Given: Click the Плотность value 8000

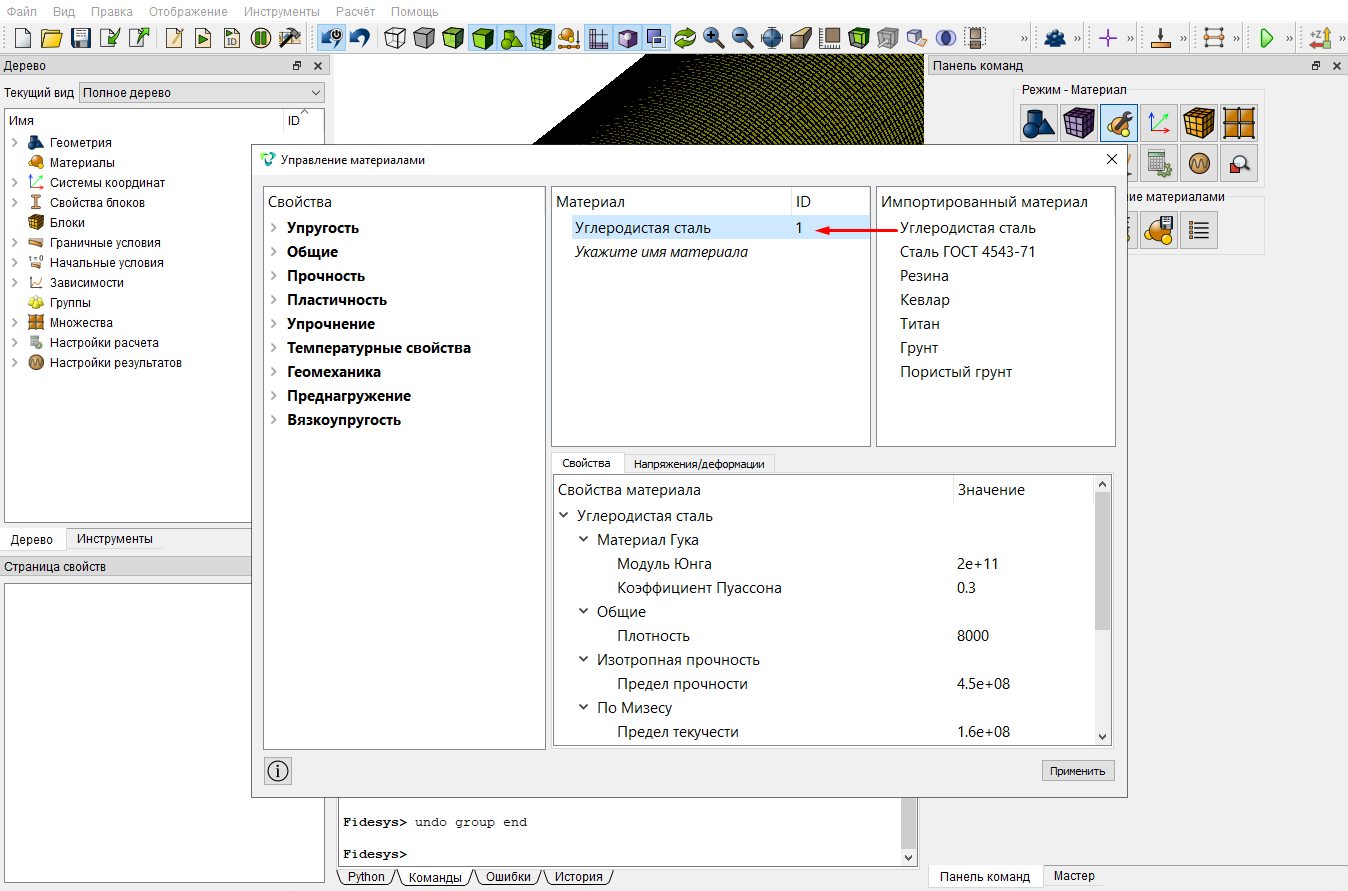Looking at the screenshot, I should 973,636.
